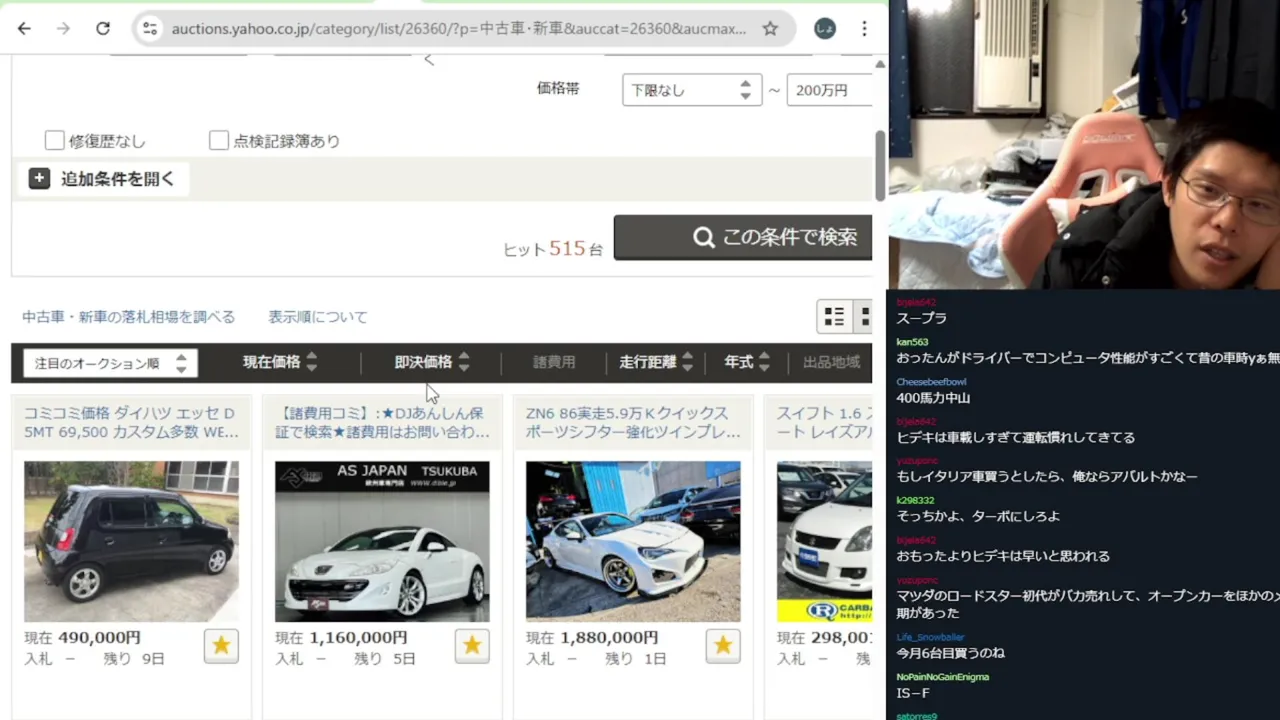
Task: Open the 表示順について link
Action: [318, 317]
